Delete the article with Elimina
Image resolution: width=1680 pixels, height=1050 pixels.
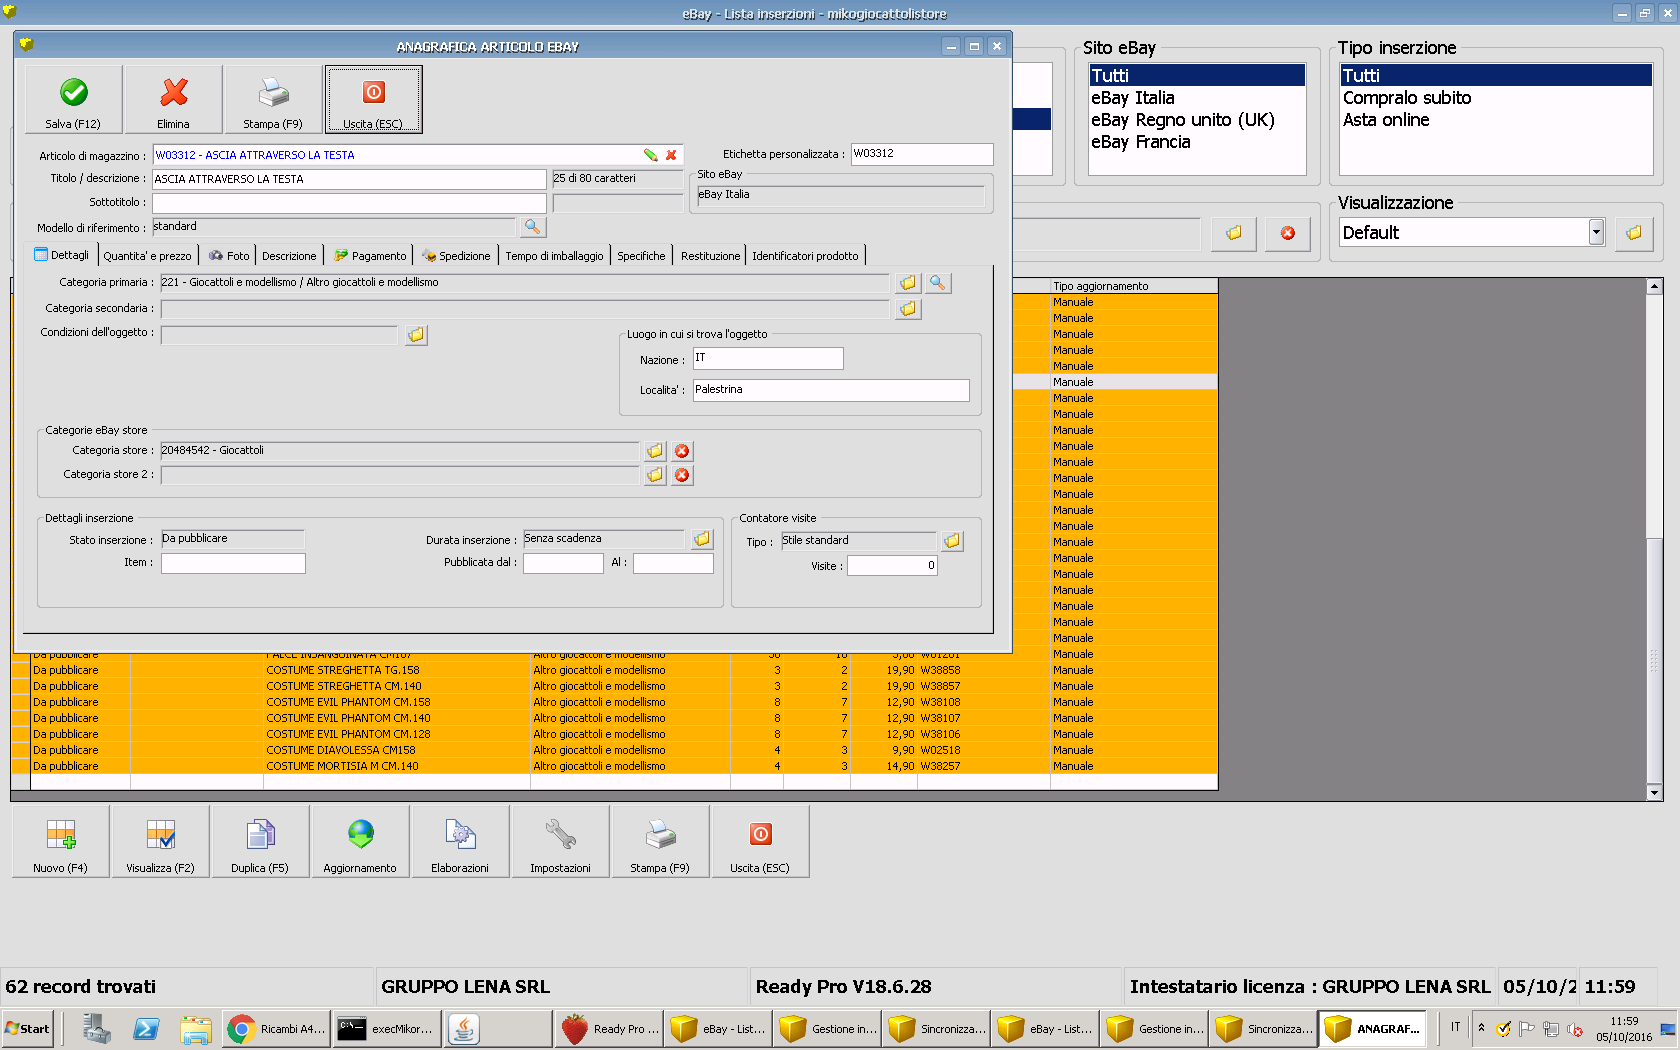(173, 99)
